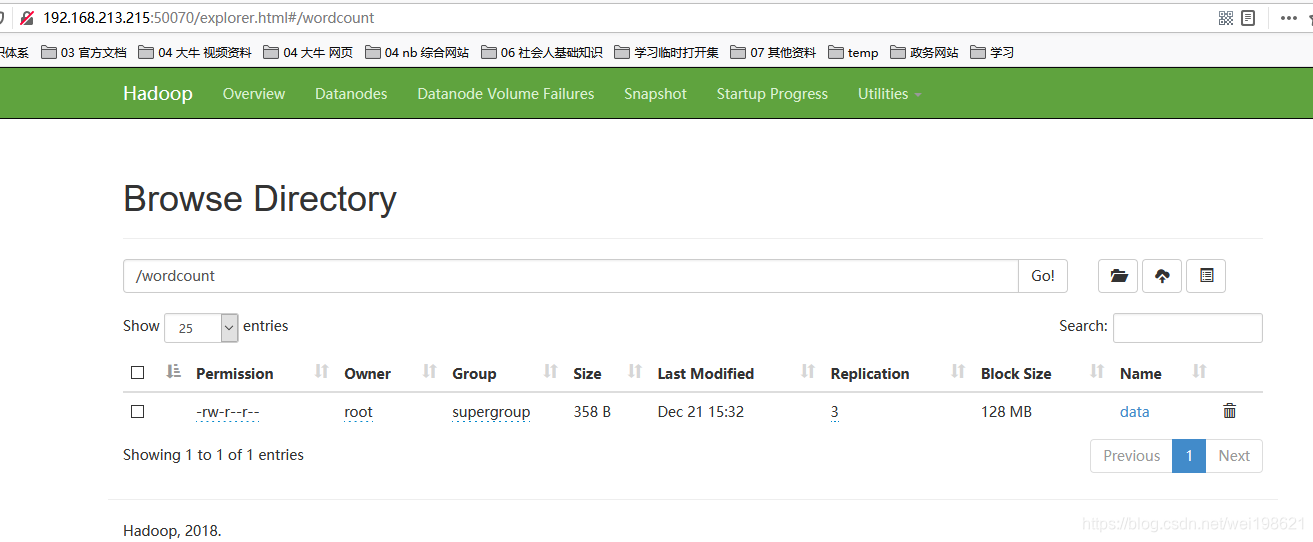Image resolution: width=1313 pixels, height=542 pixels.
Task: Click the 128 MB block size value
Action: click(1006, 411)
